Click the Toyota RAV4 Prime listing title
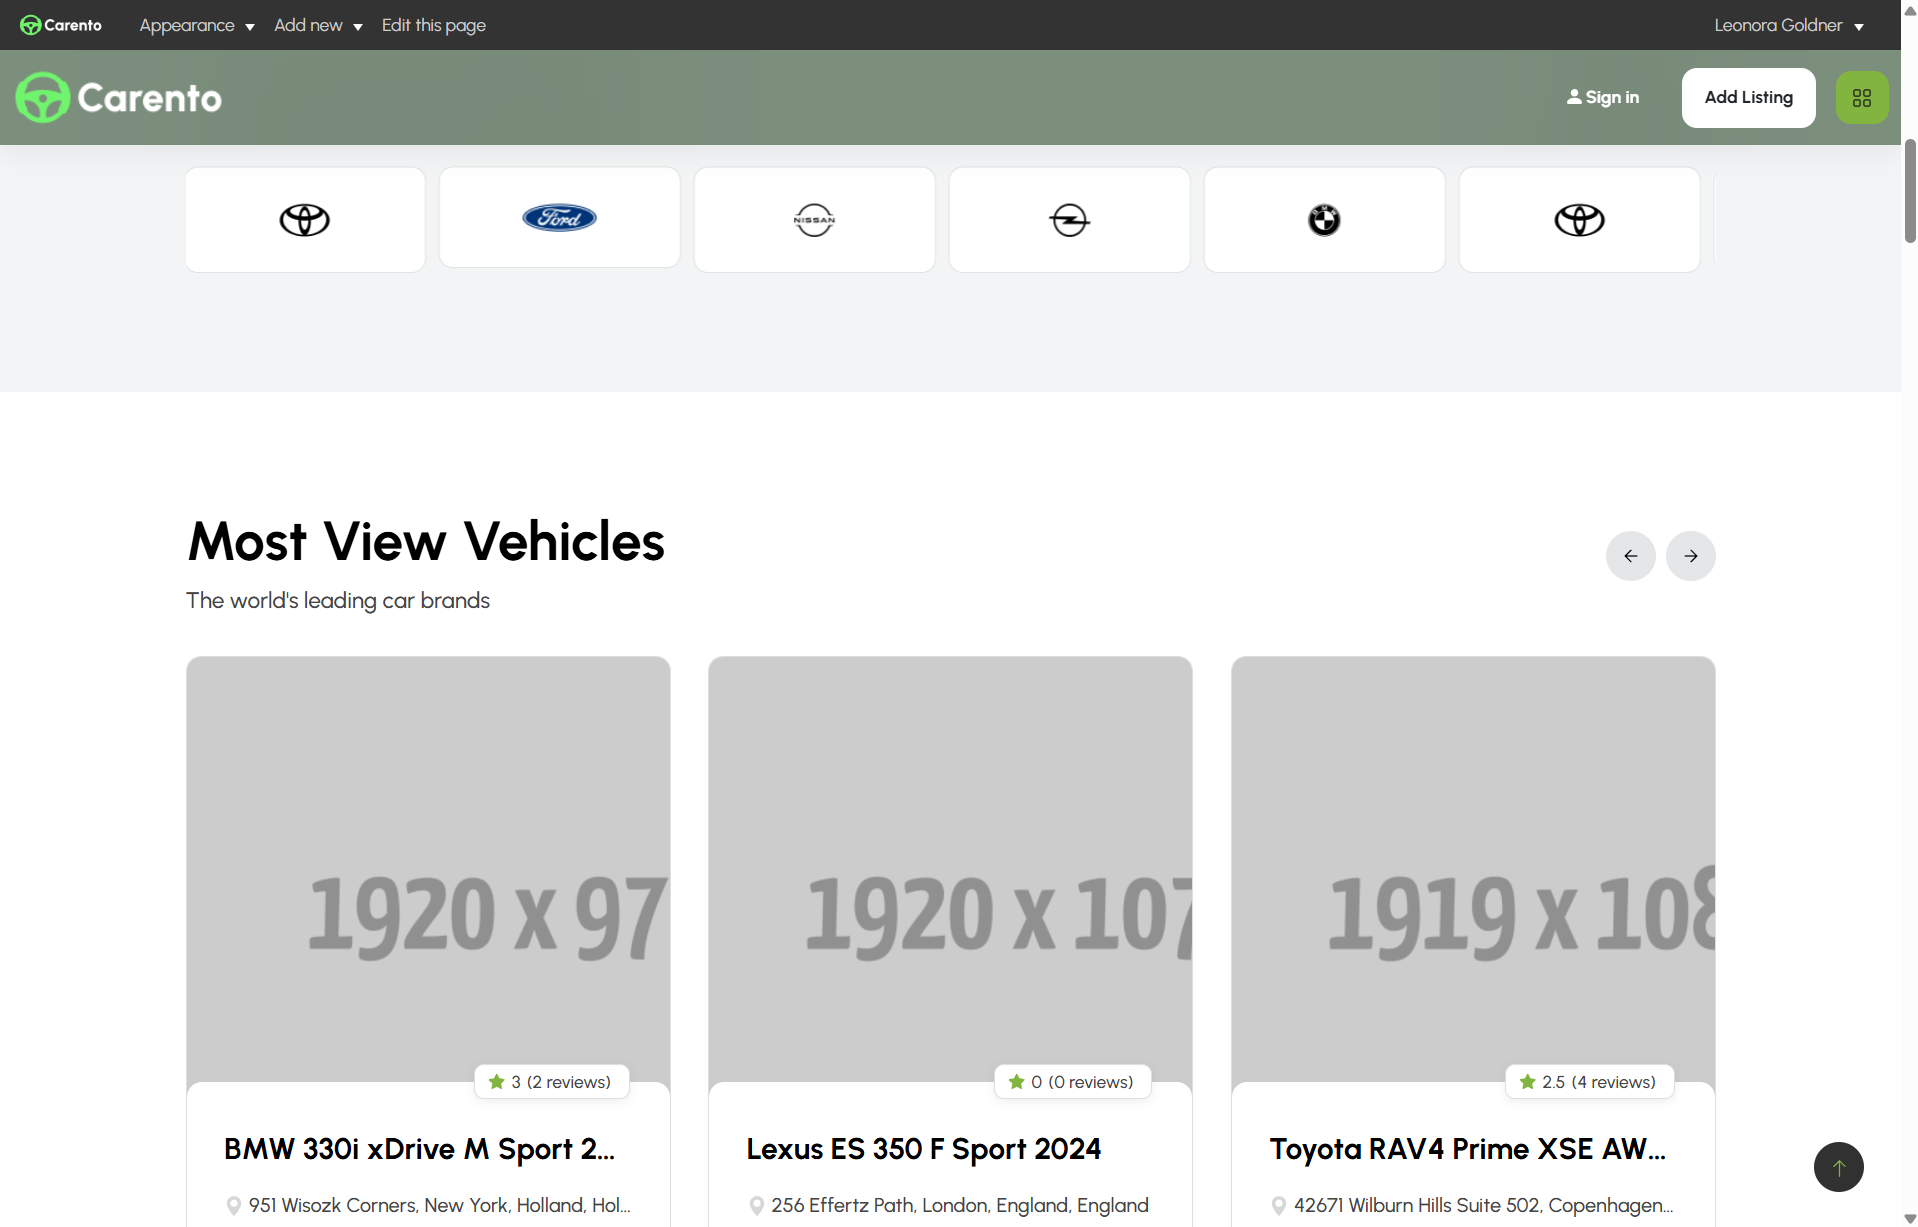 (1467, 1149)
